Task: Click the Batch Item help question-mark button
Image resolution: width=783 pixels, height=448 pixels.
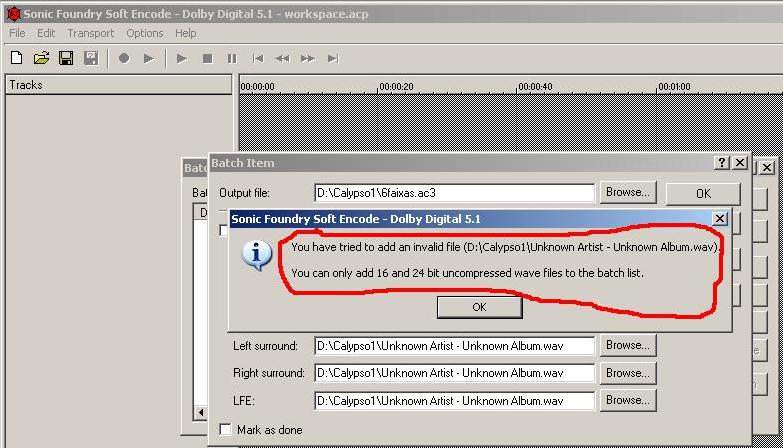Action: [x=722, y=162]
